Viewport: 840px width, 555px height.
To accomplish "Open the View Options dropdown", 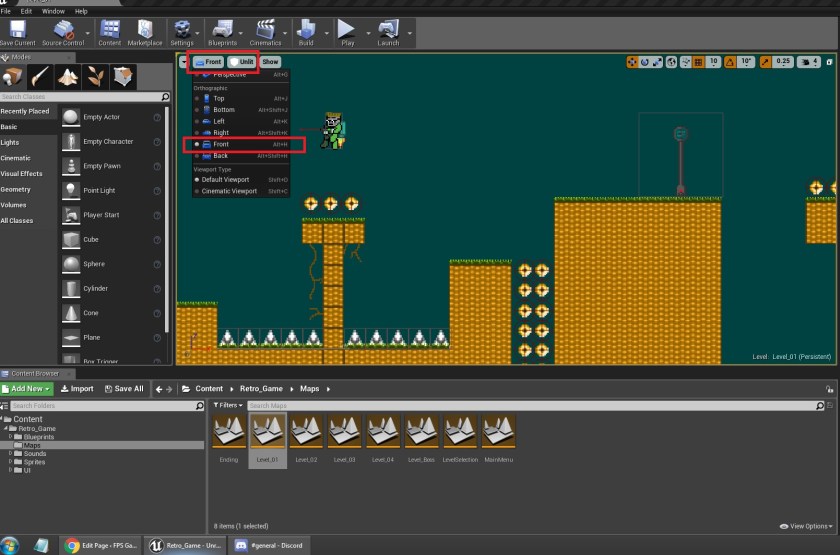I will click(x=805, y=526).
